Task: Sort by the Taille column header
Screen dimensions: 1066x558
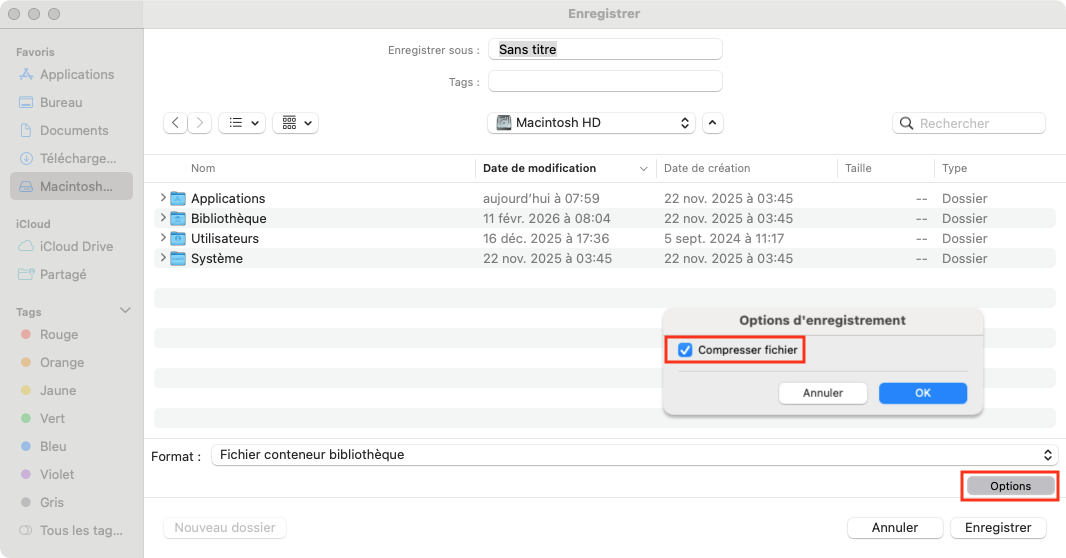Action: coord(858,169)
